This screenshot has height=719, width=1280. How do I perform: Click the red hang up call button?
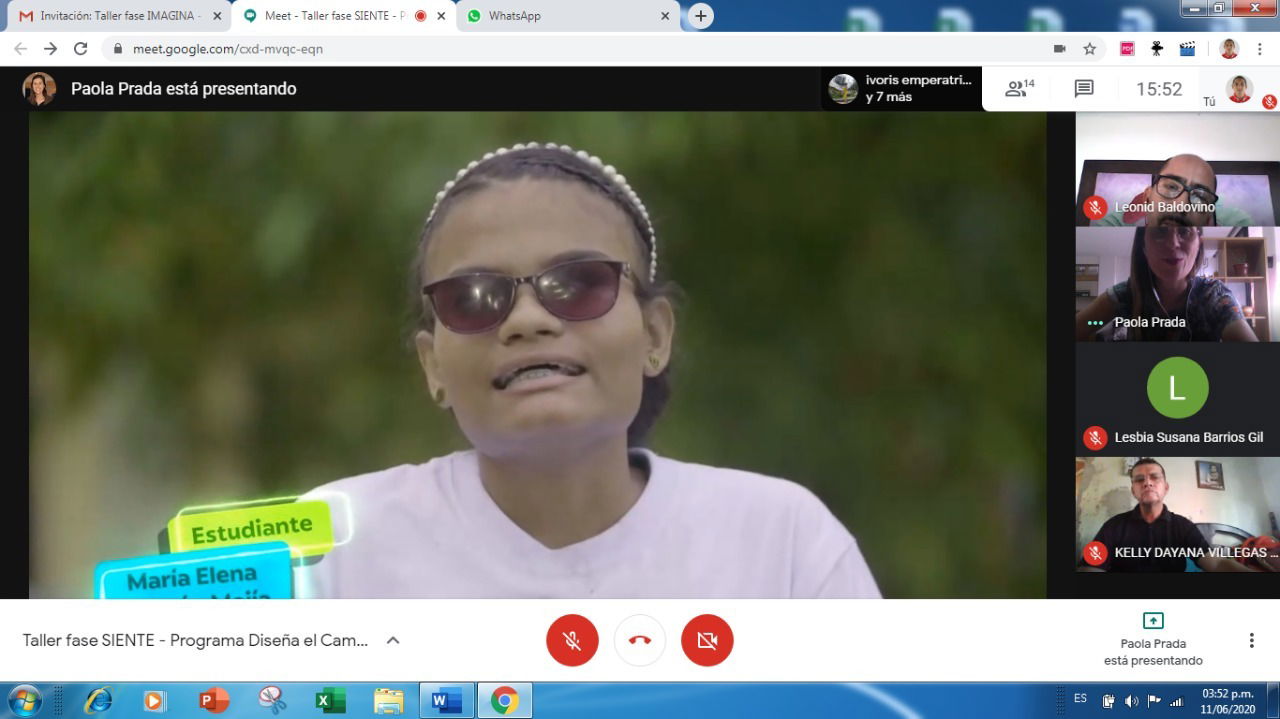(x=640, y=640)
